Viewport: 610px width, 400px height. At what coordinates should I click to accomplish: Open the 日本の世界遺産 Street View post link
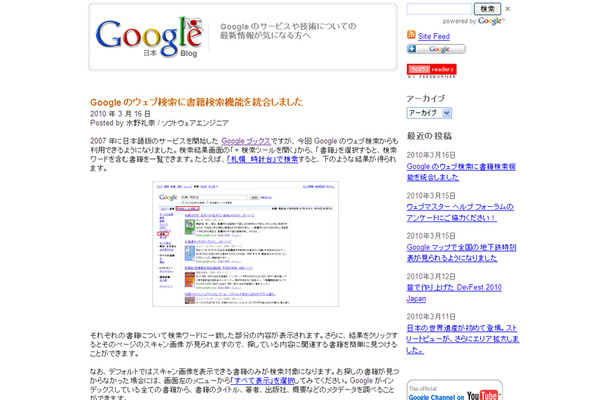pyautogui.click(x=463, y=339)
